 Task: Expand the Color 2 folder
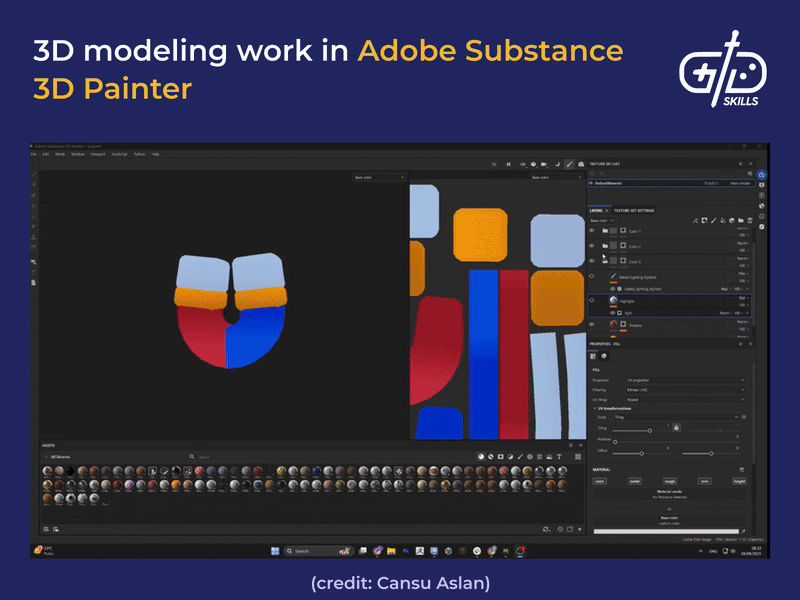coord(605,246)
